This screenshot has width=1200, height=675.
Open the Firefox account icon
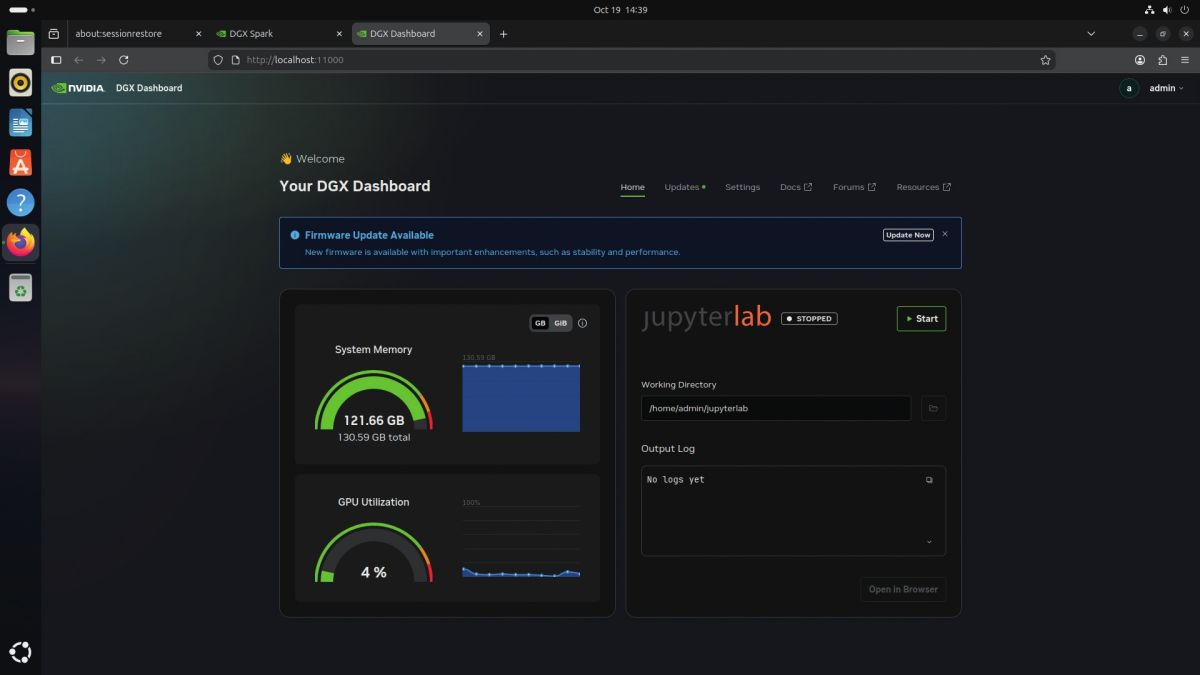point(1139,60)
